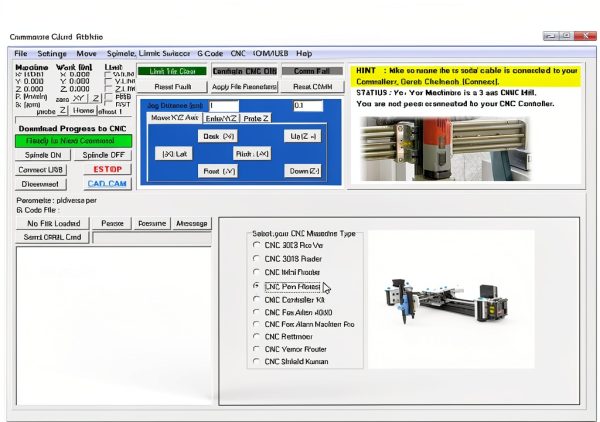Image resolution: width=600 pixels, height=422 pixels.
Task: Jog left with the (-X) Left button
Action: [174, 154]
